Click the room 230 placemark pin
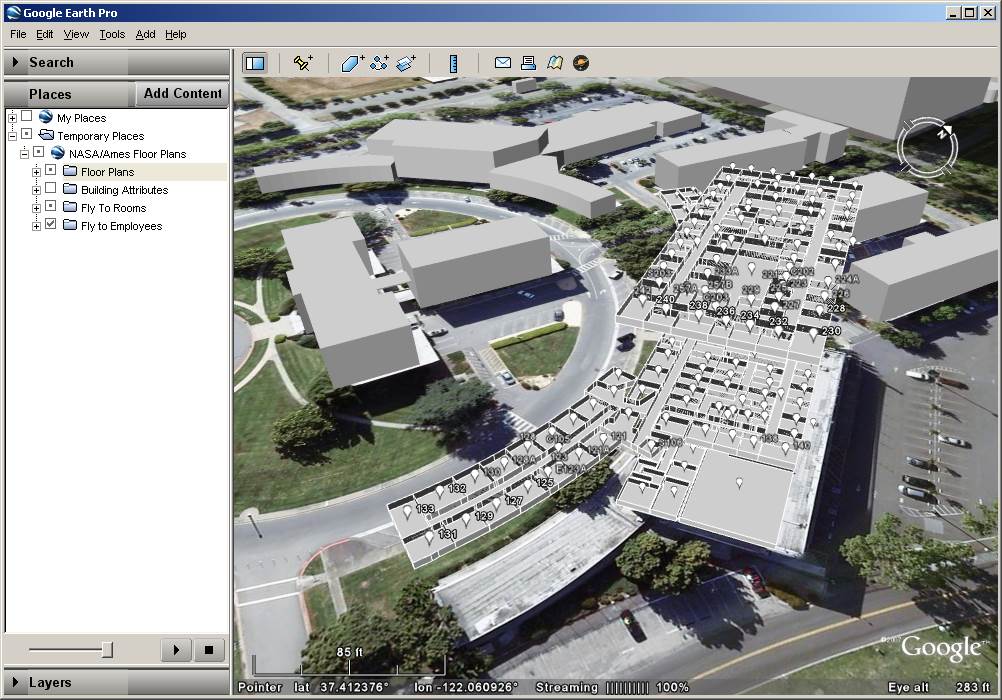This screenshot has height=700, width=1002. pyautogui.click(x=813, y=334)
